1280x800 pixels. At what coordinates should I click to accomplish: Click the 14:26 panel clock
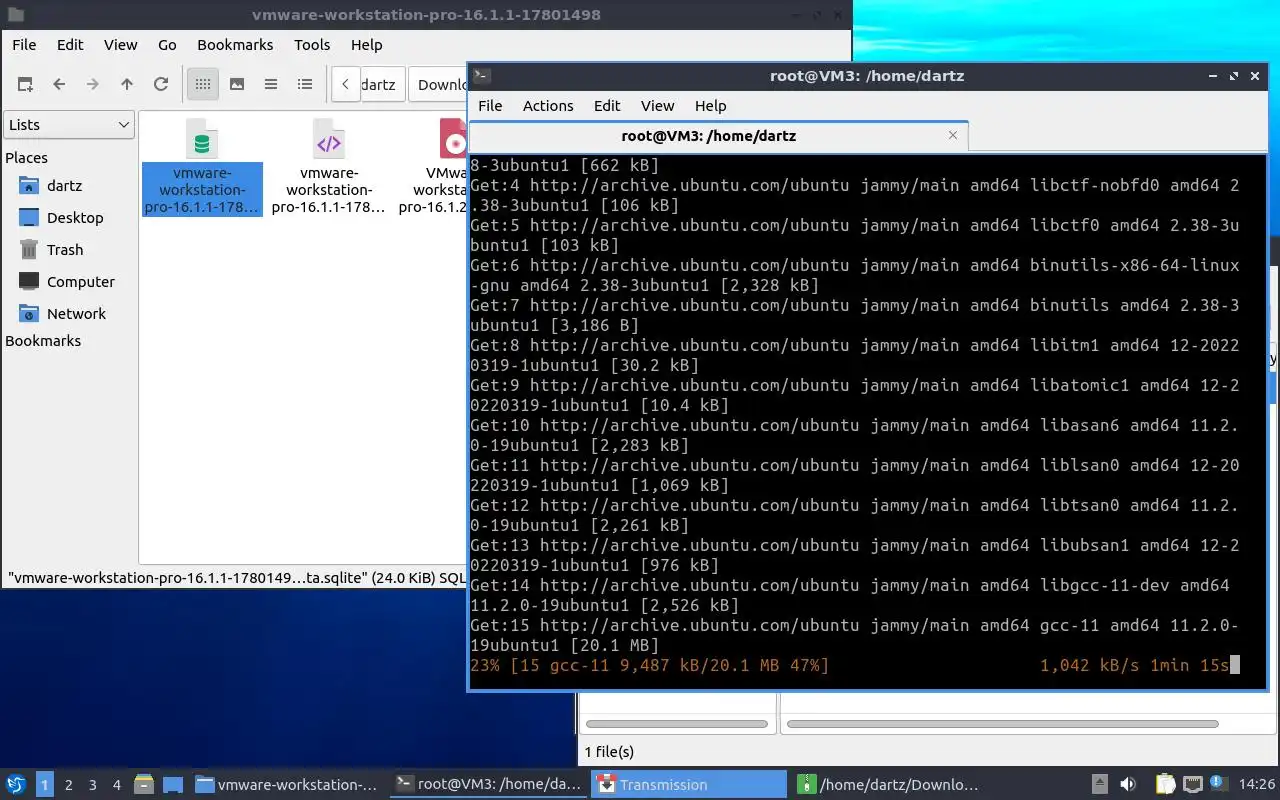[1257, 785]
